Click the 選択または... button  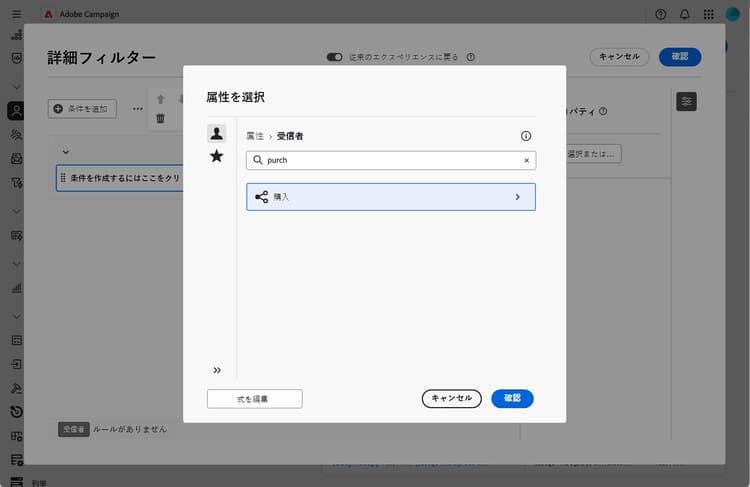click(x=593, y=154)
